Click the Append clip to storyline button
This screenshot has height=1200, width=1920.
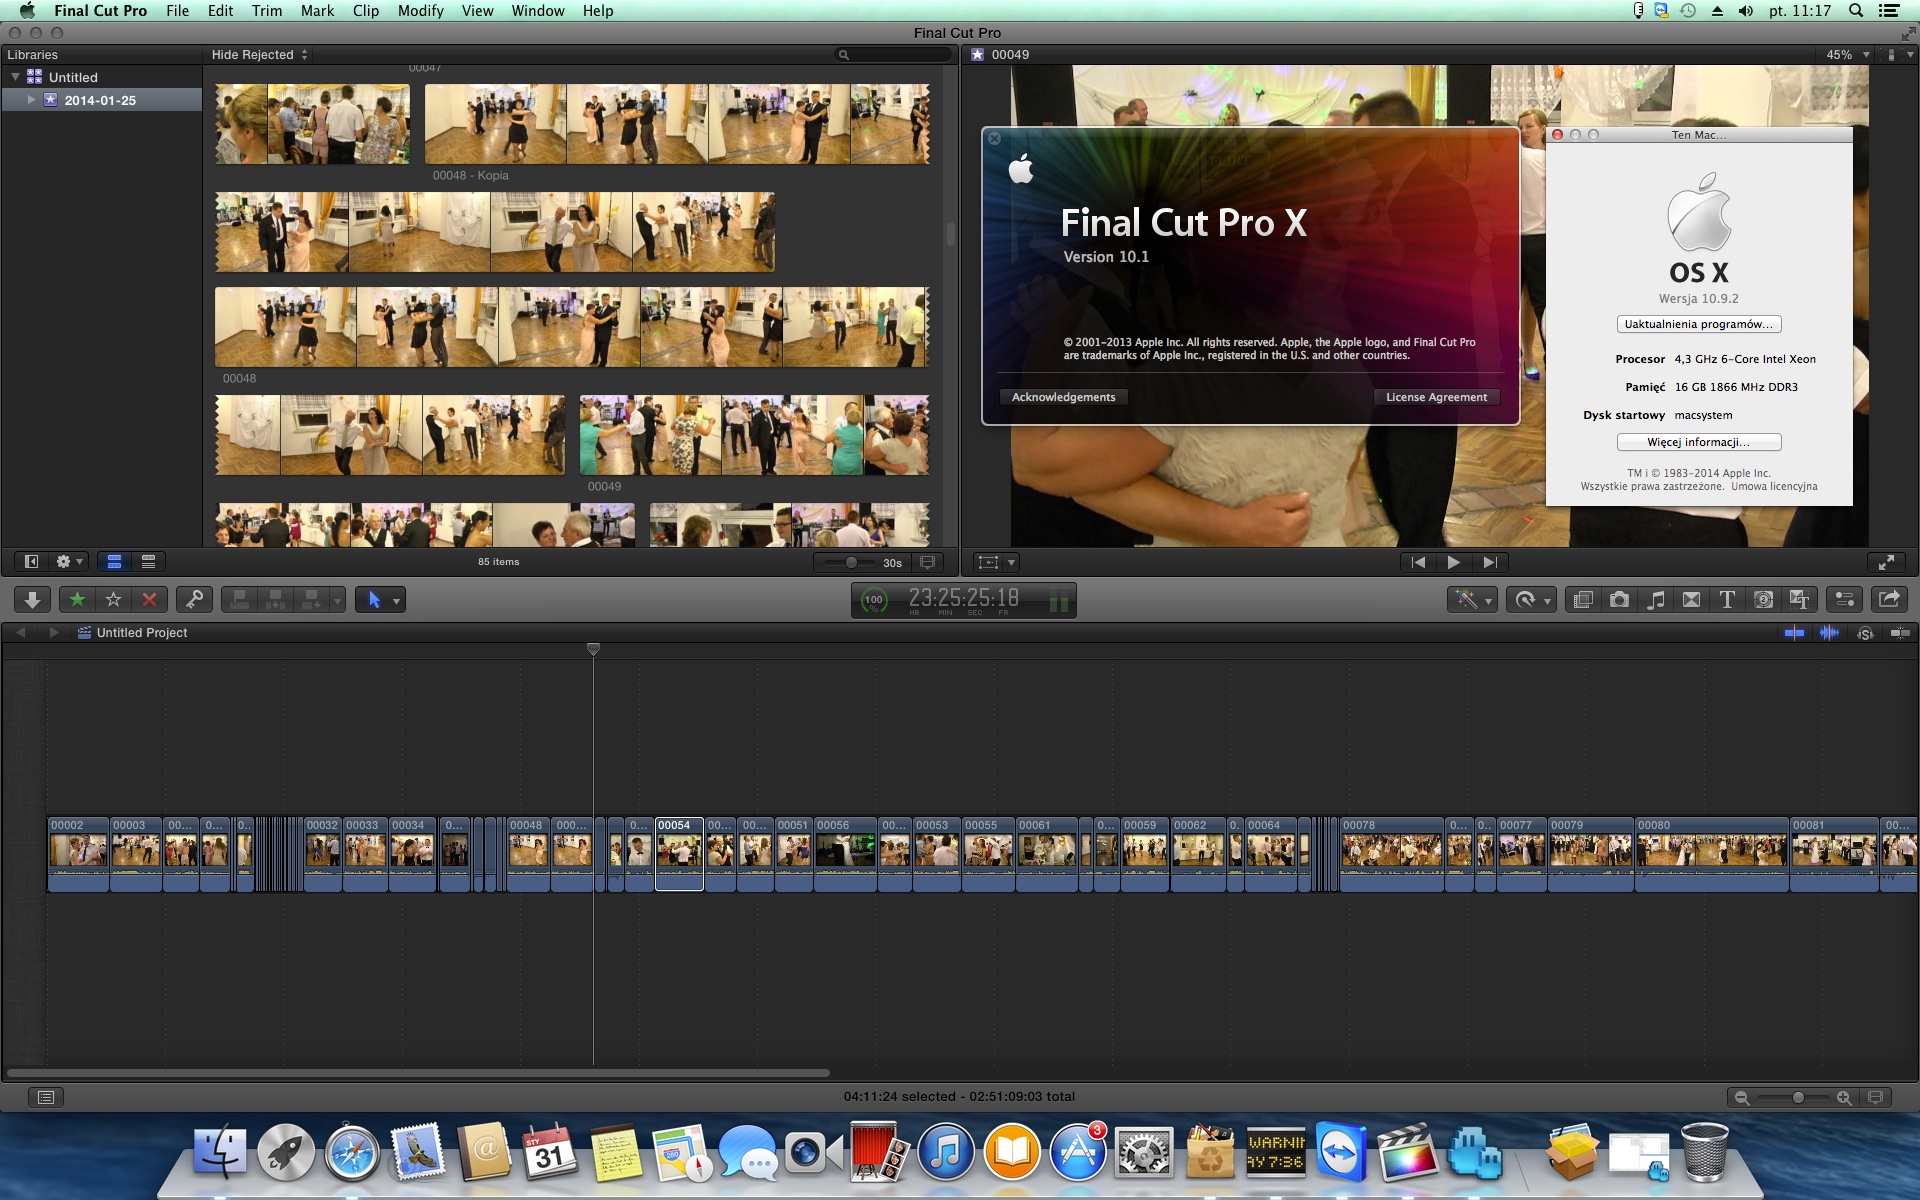tap(311, 600)
